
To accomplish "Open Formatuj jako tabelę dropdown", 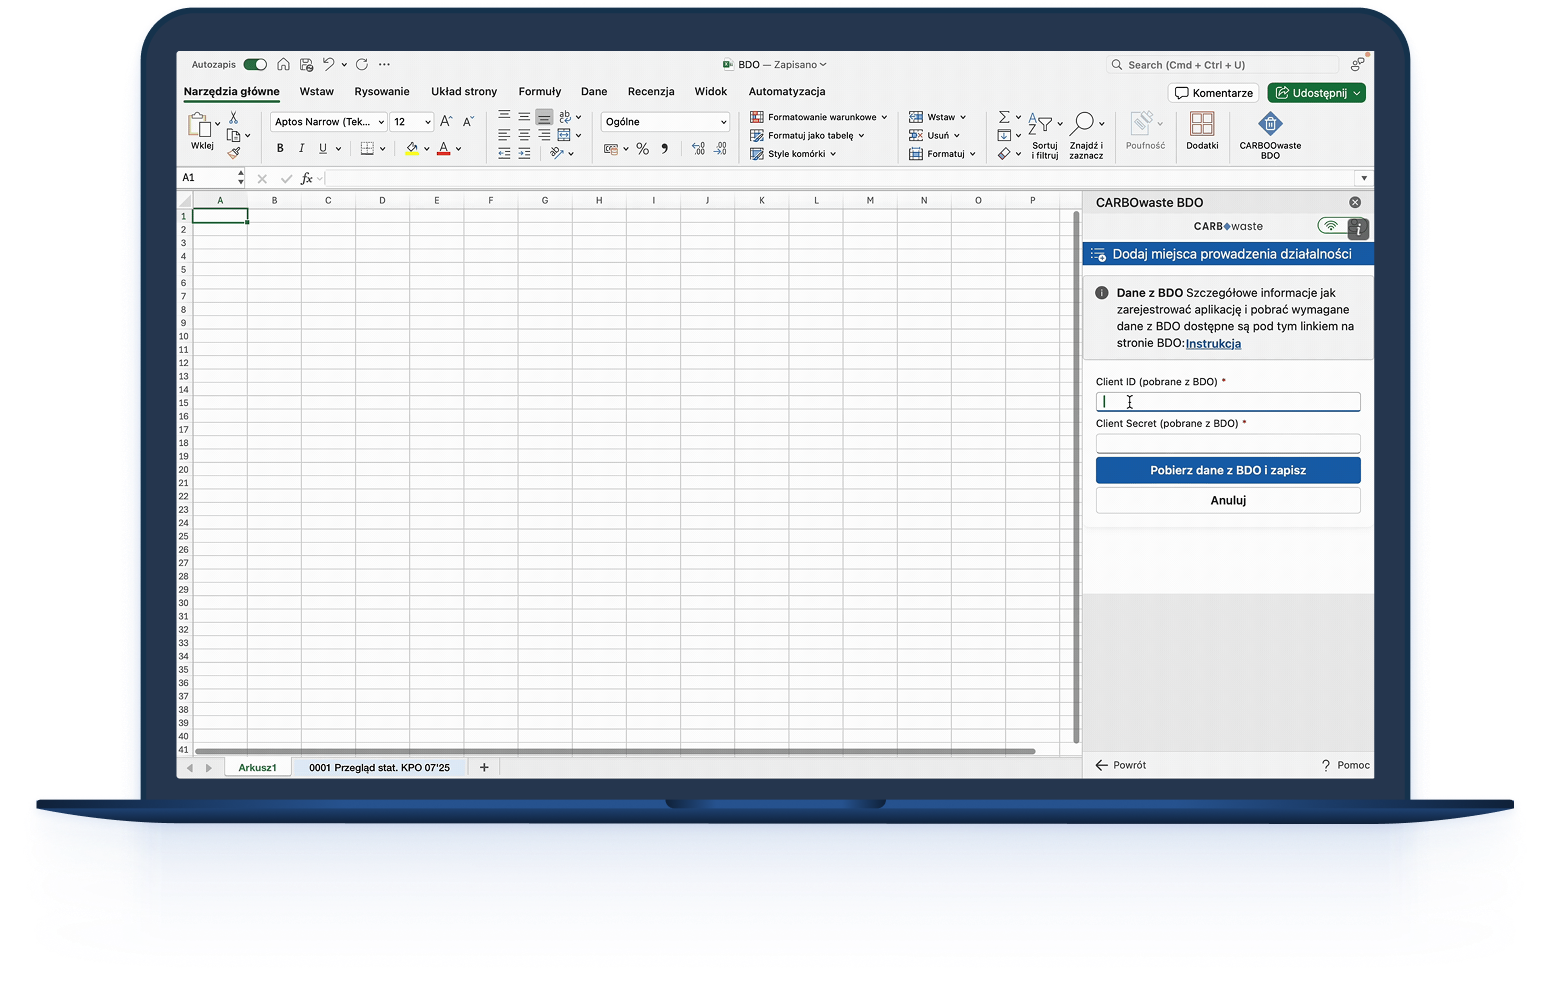I will (x=807, y=135).
